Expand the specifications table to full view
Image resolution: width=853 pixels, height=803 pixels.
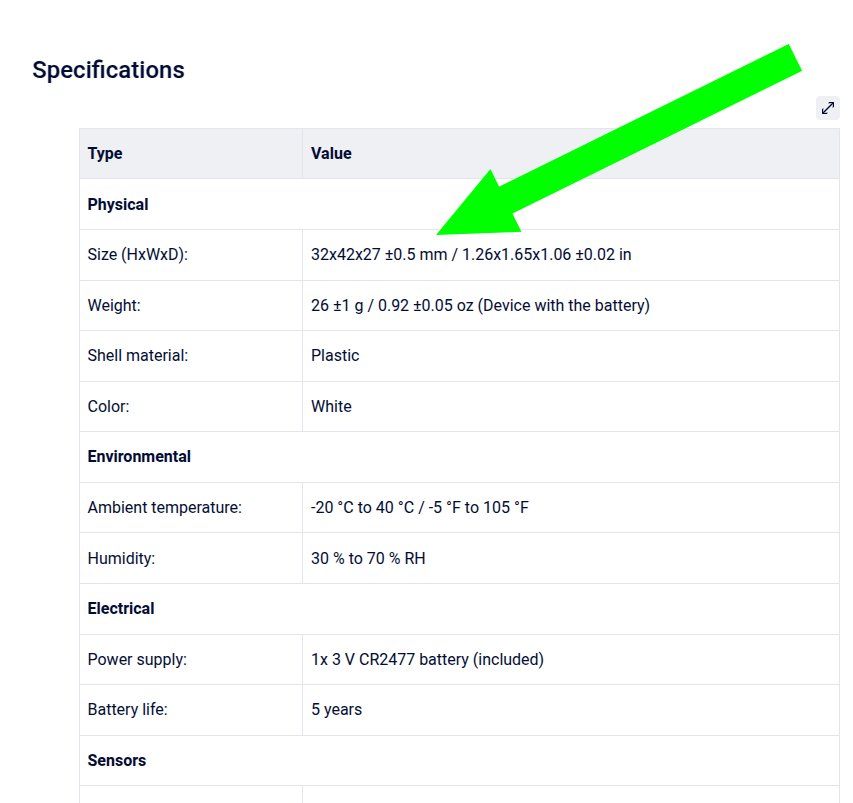827,108
